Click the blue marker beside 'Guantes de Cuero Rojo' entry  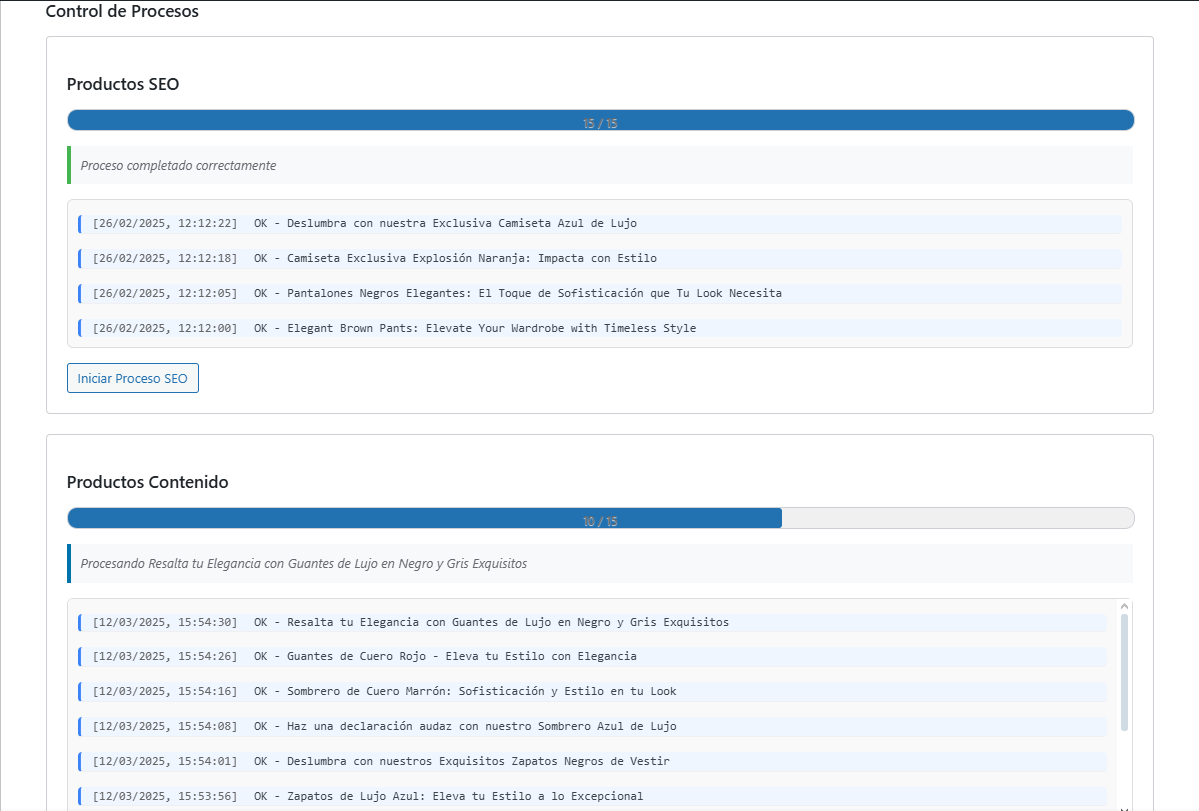click(x=80, y=656)
